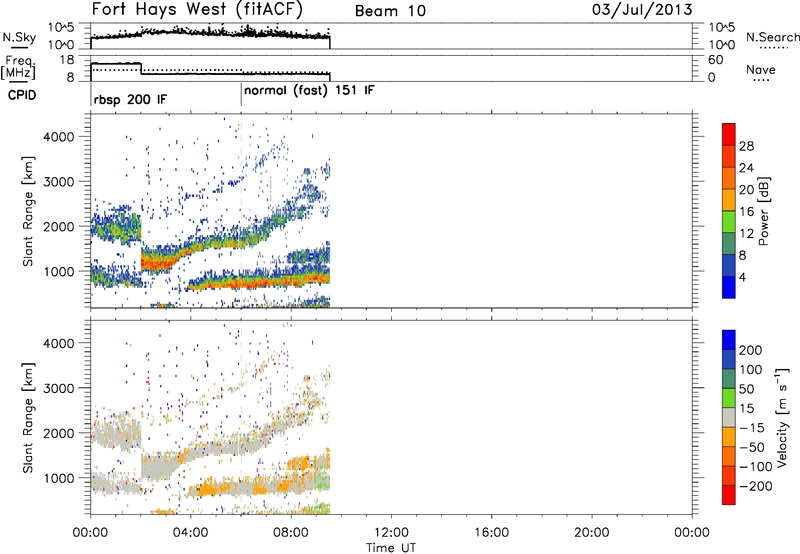Click the left '10^5' noise axis tick

pos(61,28)
